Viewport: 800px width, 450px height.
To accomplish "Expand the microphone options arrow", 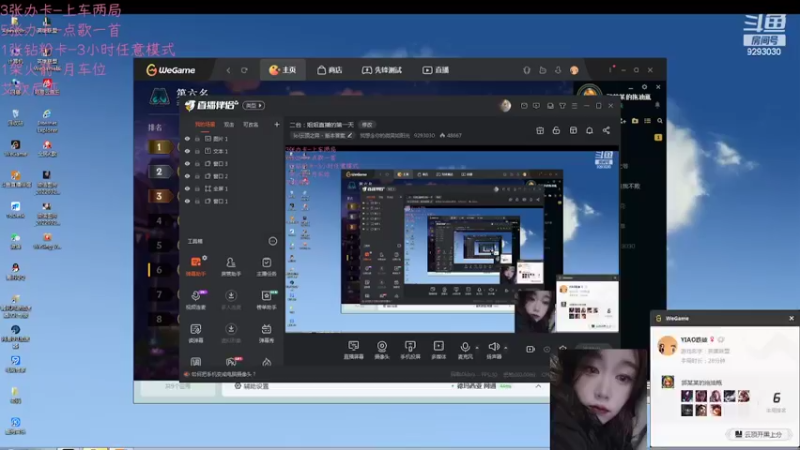I will [477, 347].
